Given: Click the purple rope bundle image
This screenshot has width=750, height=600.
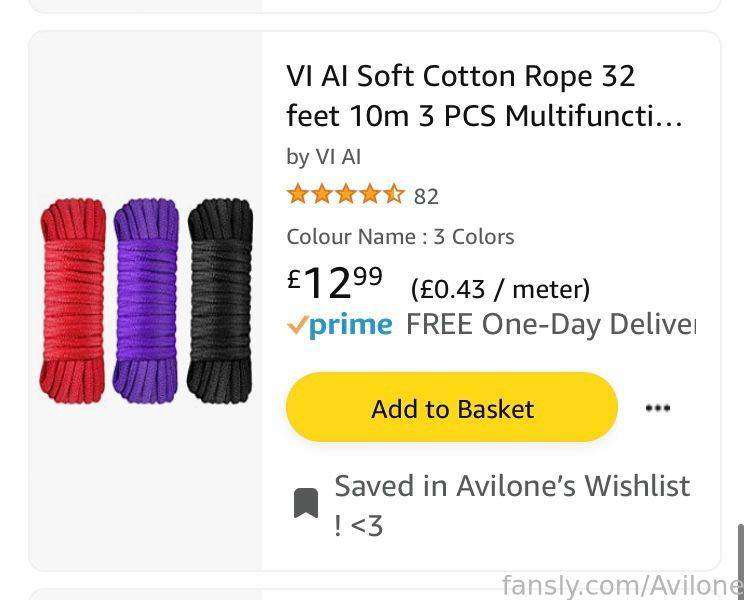Looking at the screenshot, I should pyautogui.click(x=146, y=300).
